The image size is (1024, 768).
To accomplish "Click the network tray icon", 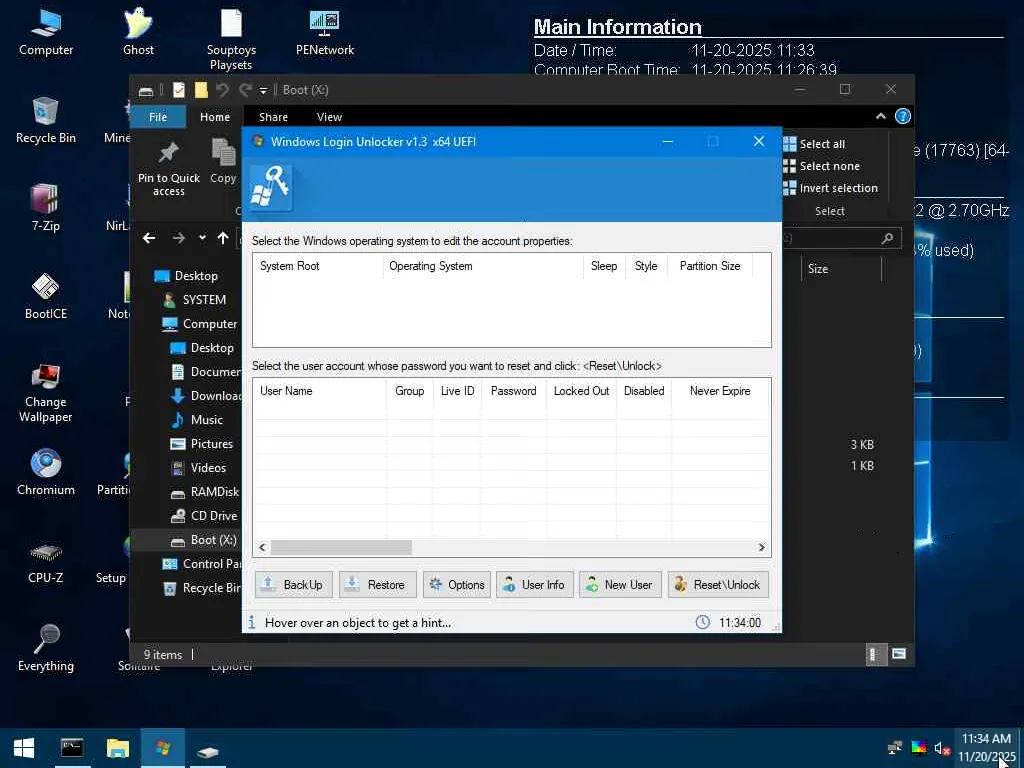I will pyautogui.click(x=895, y=748).
